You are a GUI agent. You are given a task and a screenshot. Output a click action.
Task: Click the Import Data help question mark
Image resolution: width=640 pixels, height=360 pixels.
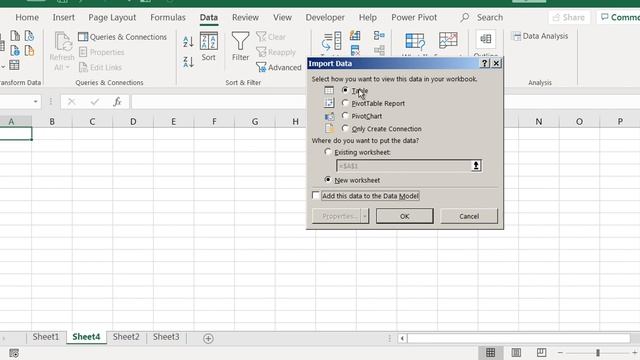coord(484,63)
